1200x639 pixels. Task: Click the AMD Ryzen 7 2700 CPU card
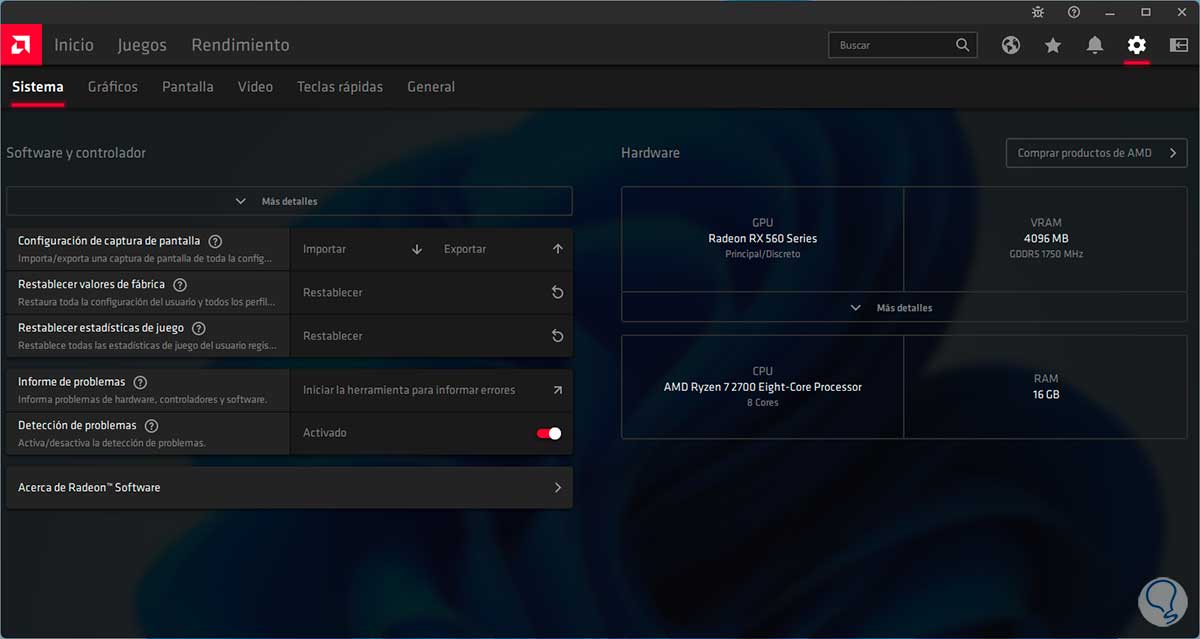pos(762,387)
